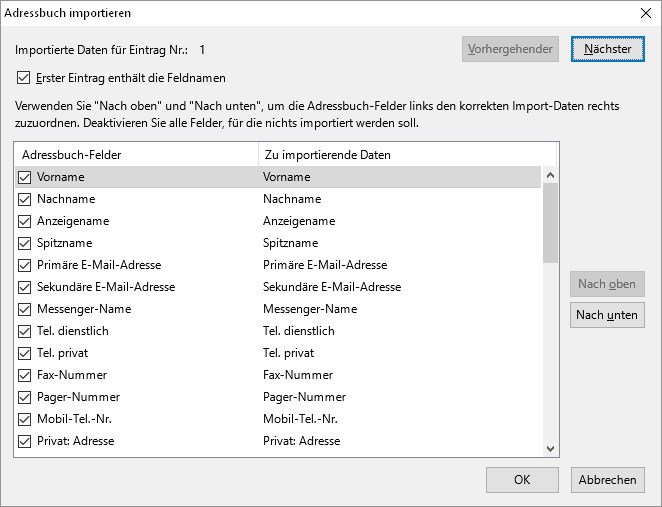Disable the Anzeigename field checkbox
This screenshot has width=662, height=507.
pos(24,221)
